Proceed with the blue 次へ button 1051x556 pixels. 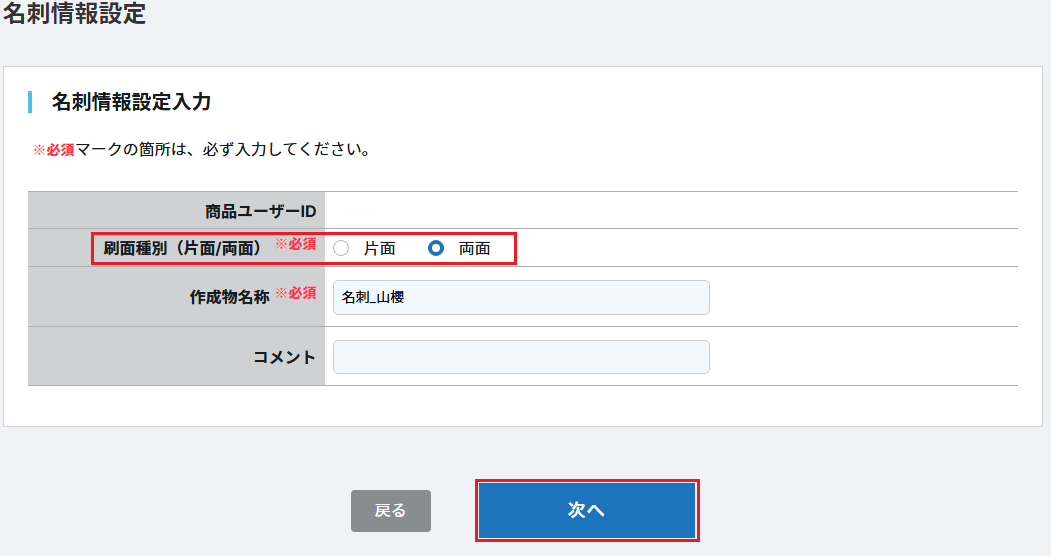[587, 510]
